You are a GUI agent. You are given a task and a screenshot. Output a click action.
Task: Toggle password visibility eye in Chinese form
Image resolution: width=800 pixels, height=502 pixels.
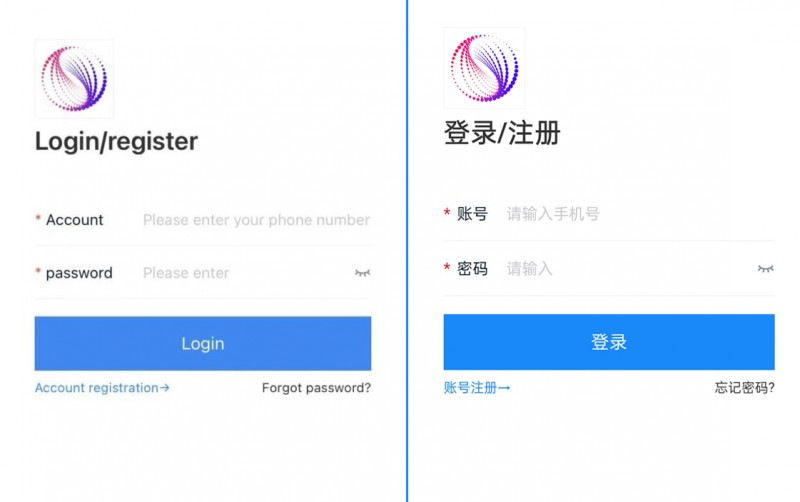click(x=765, y=269)
